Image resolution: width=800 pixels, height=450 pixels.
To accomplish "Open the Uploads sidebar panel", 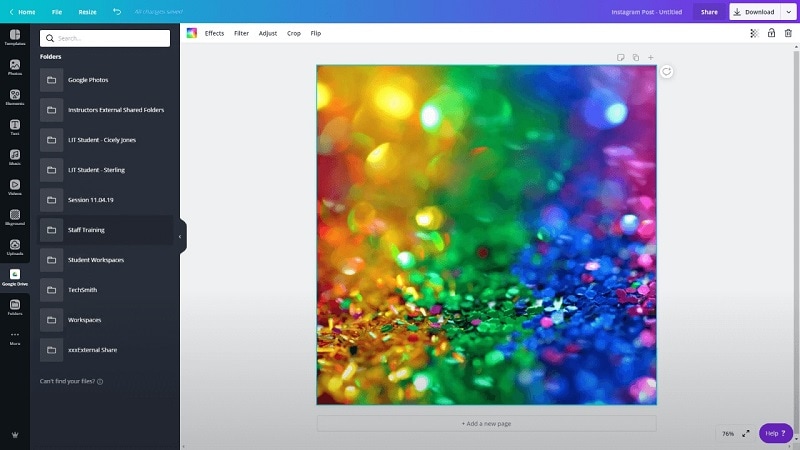I will [x=15, y=247].
